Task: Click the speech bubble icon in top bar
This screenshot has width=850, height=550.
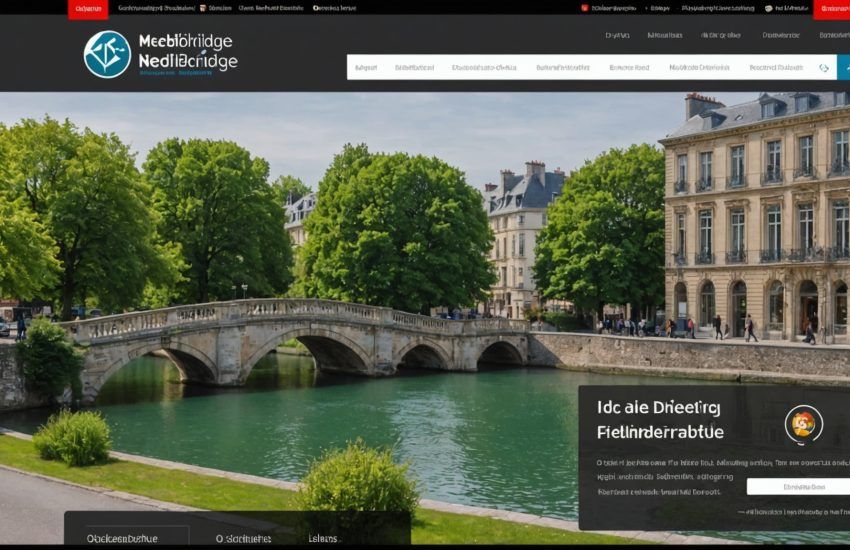Action: point(768,8)
